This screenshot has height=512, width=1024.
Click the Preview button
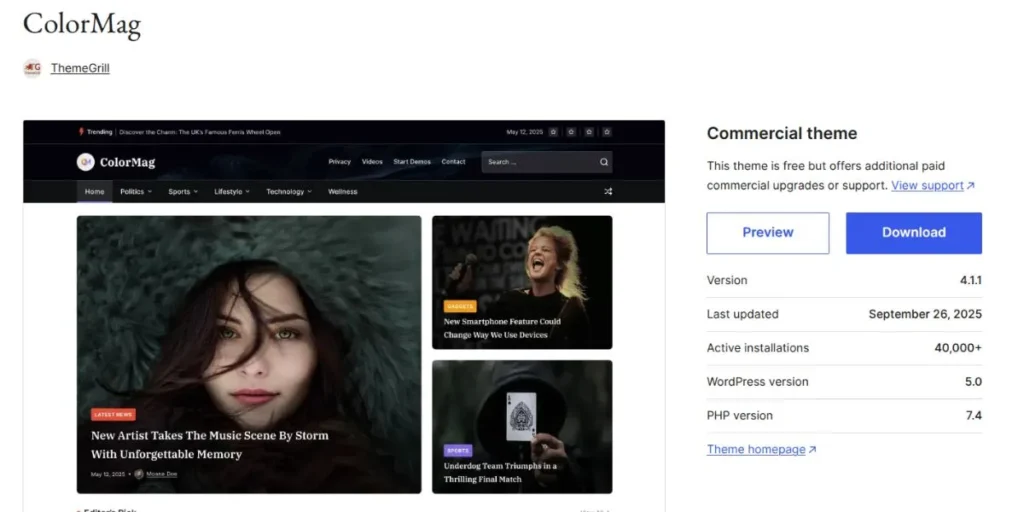pyautogui.click(x=768, y=232)
